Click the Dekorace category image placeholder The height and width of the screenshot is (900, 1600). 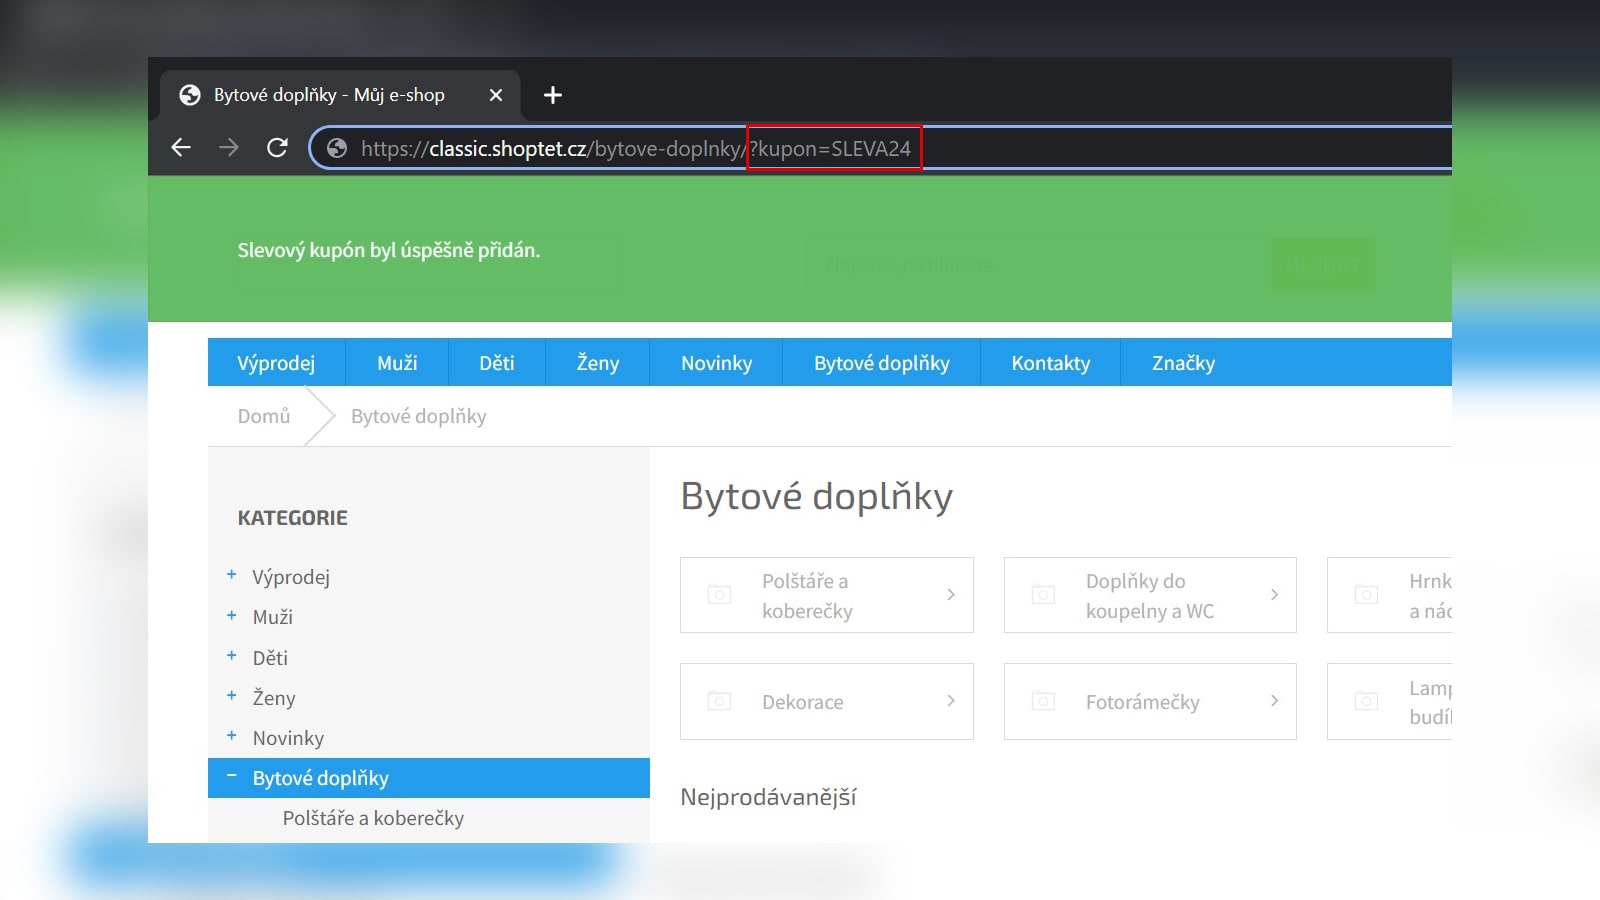pos(719,702)
